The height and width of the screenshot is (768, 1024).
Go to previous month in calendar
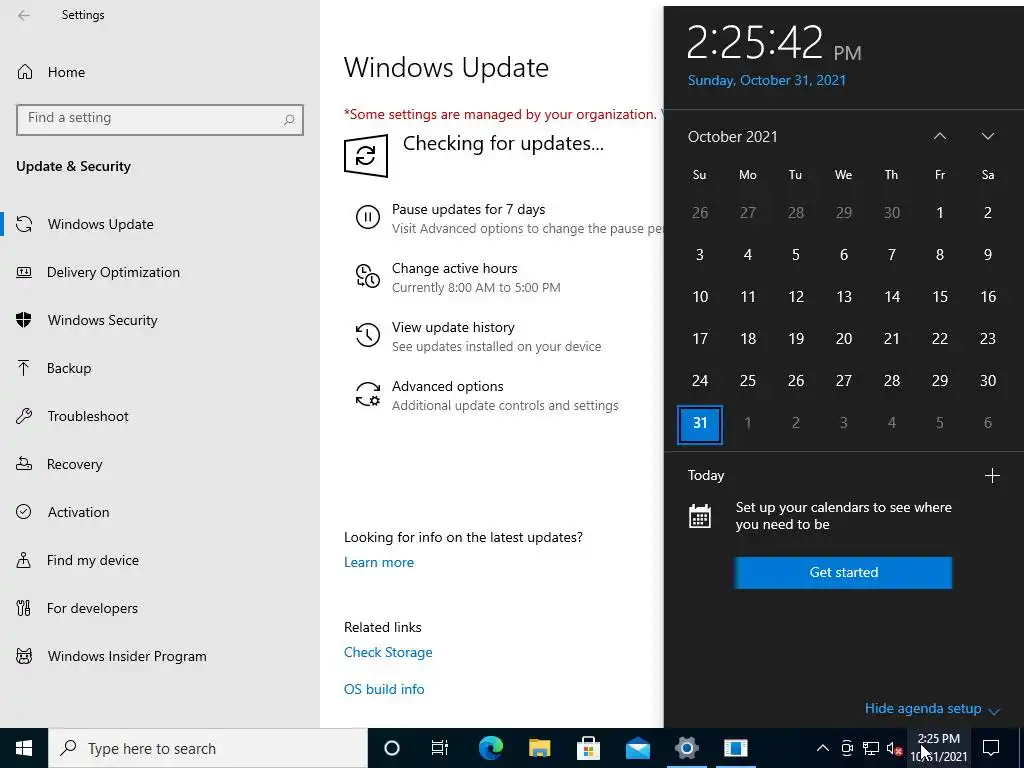[940, 136]
